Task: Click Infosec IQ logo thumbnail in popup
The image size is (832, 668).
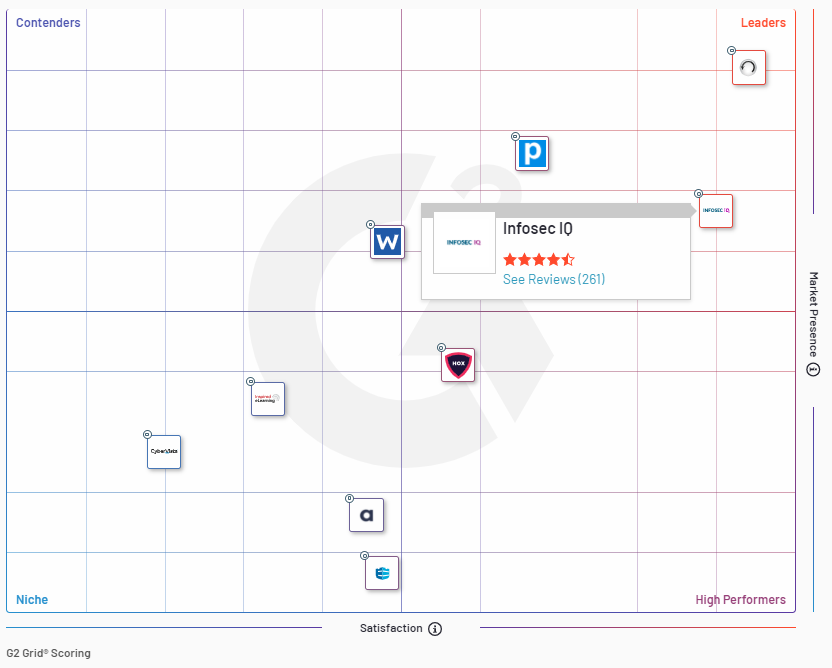Action: (x=464, y=243)
